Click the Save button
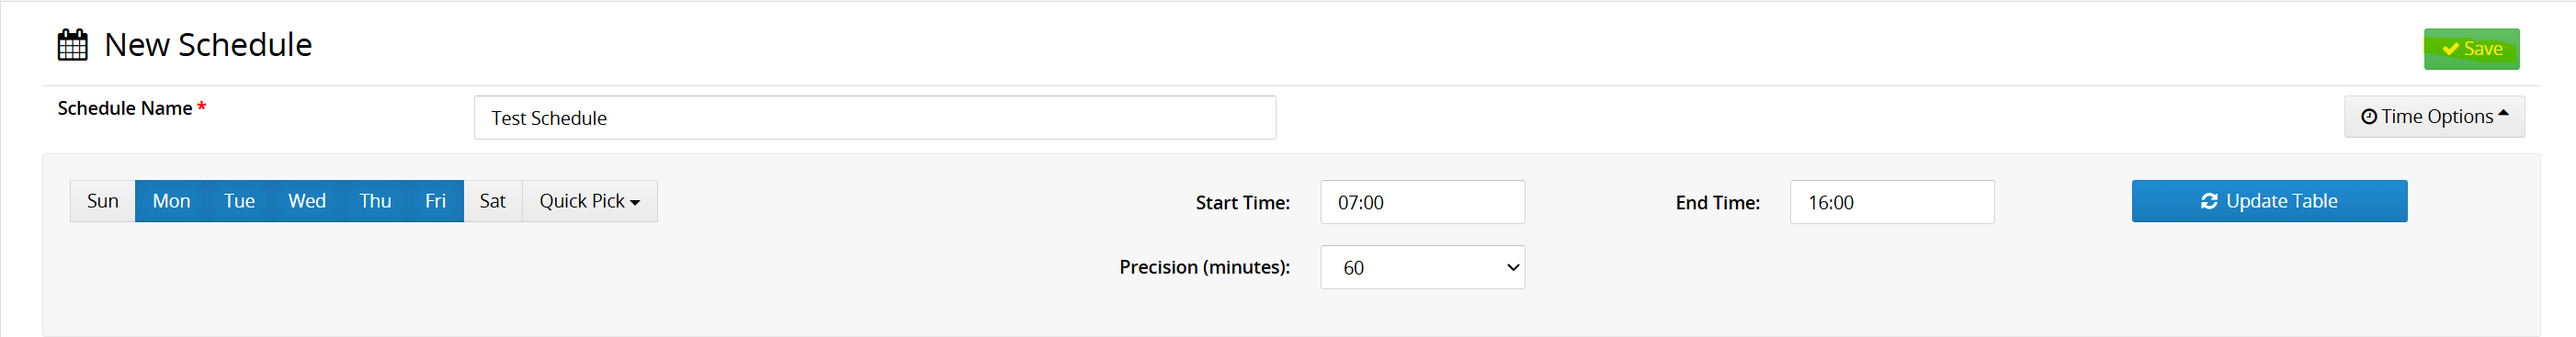The image size is (2576, 337). [2471, 49]
